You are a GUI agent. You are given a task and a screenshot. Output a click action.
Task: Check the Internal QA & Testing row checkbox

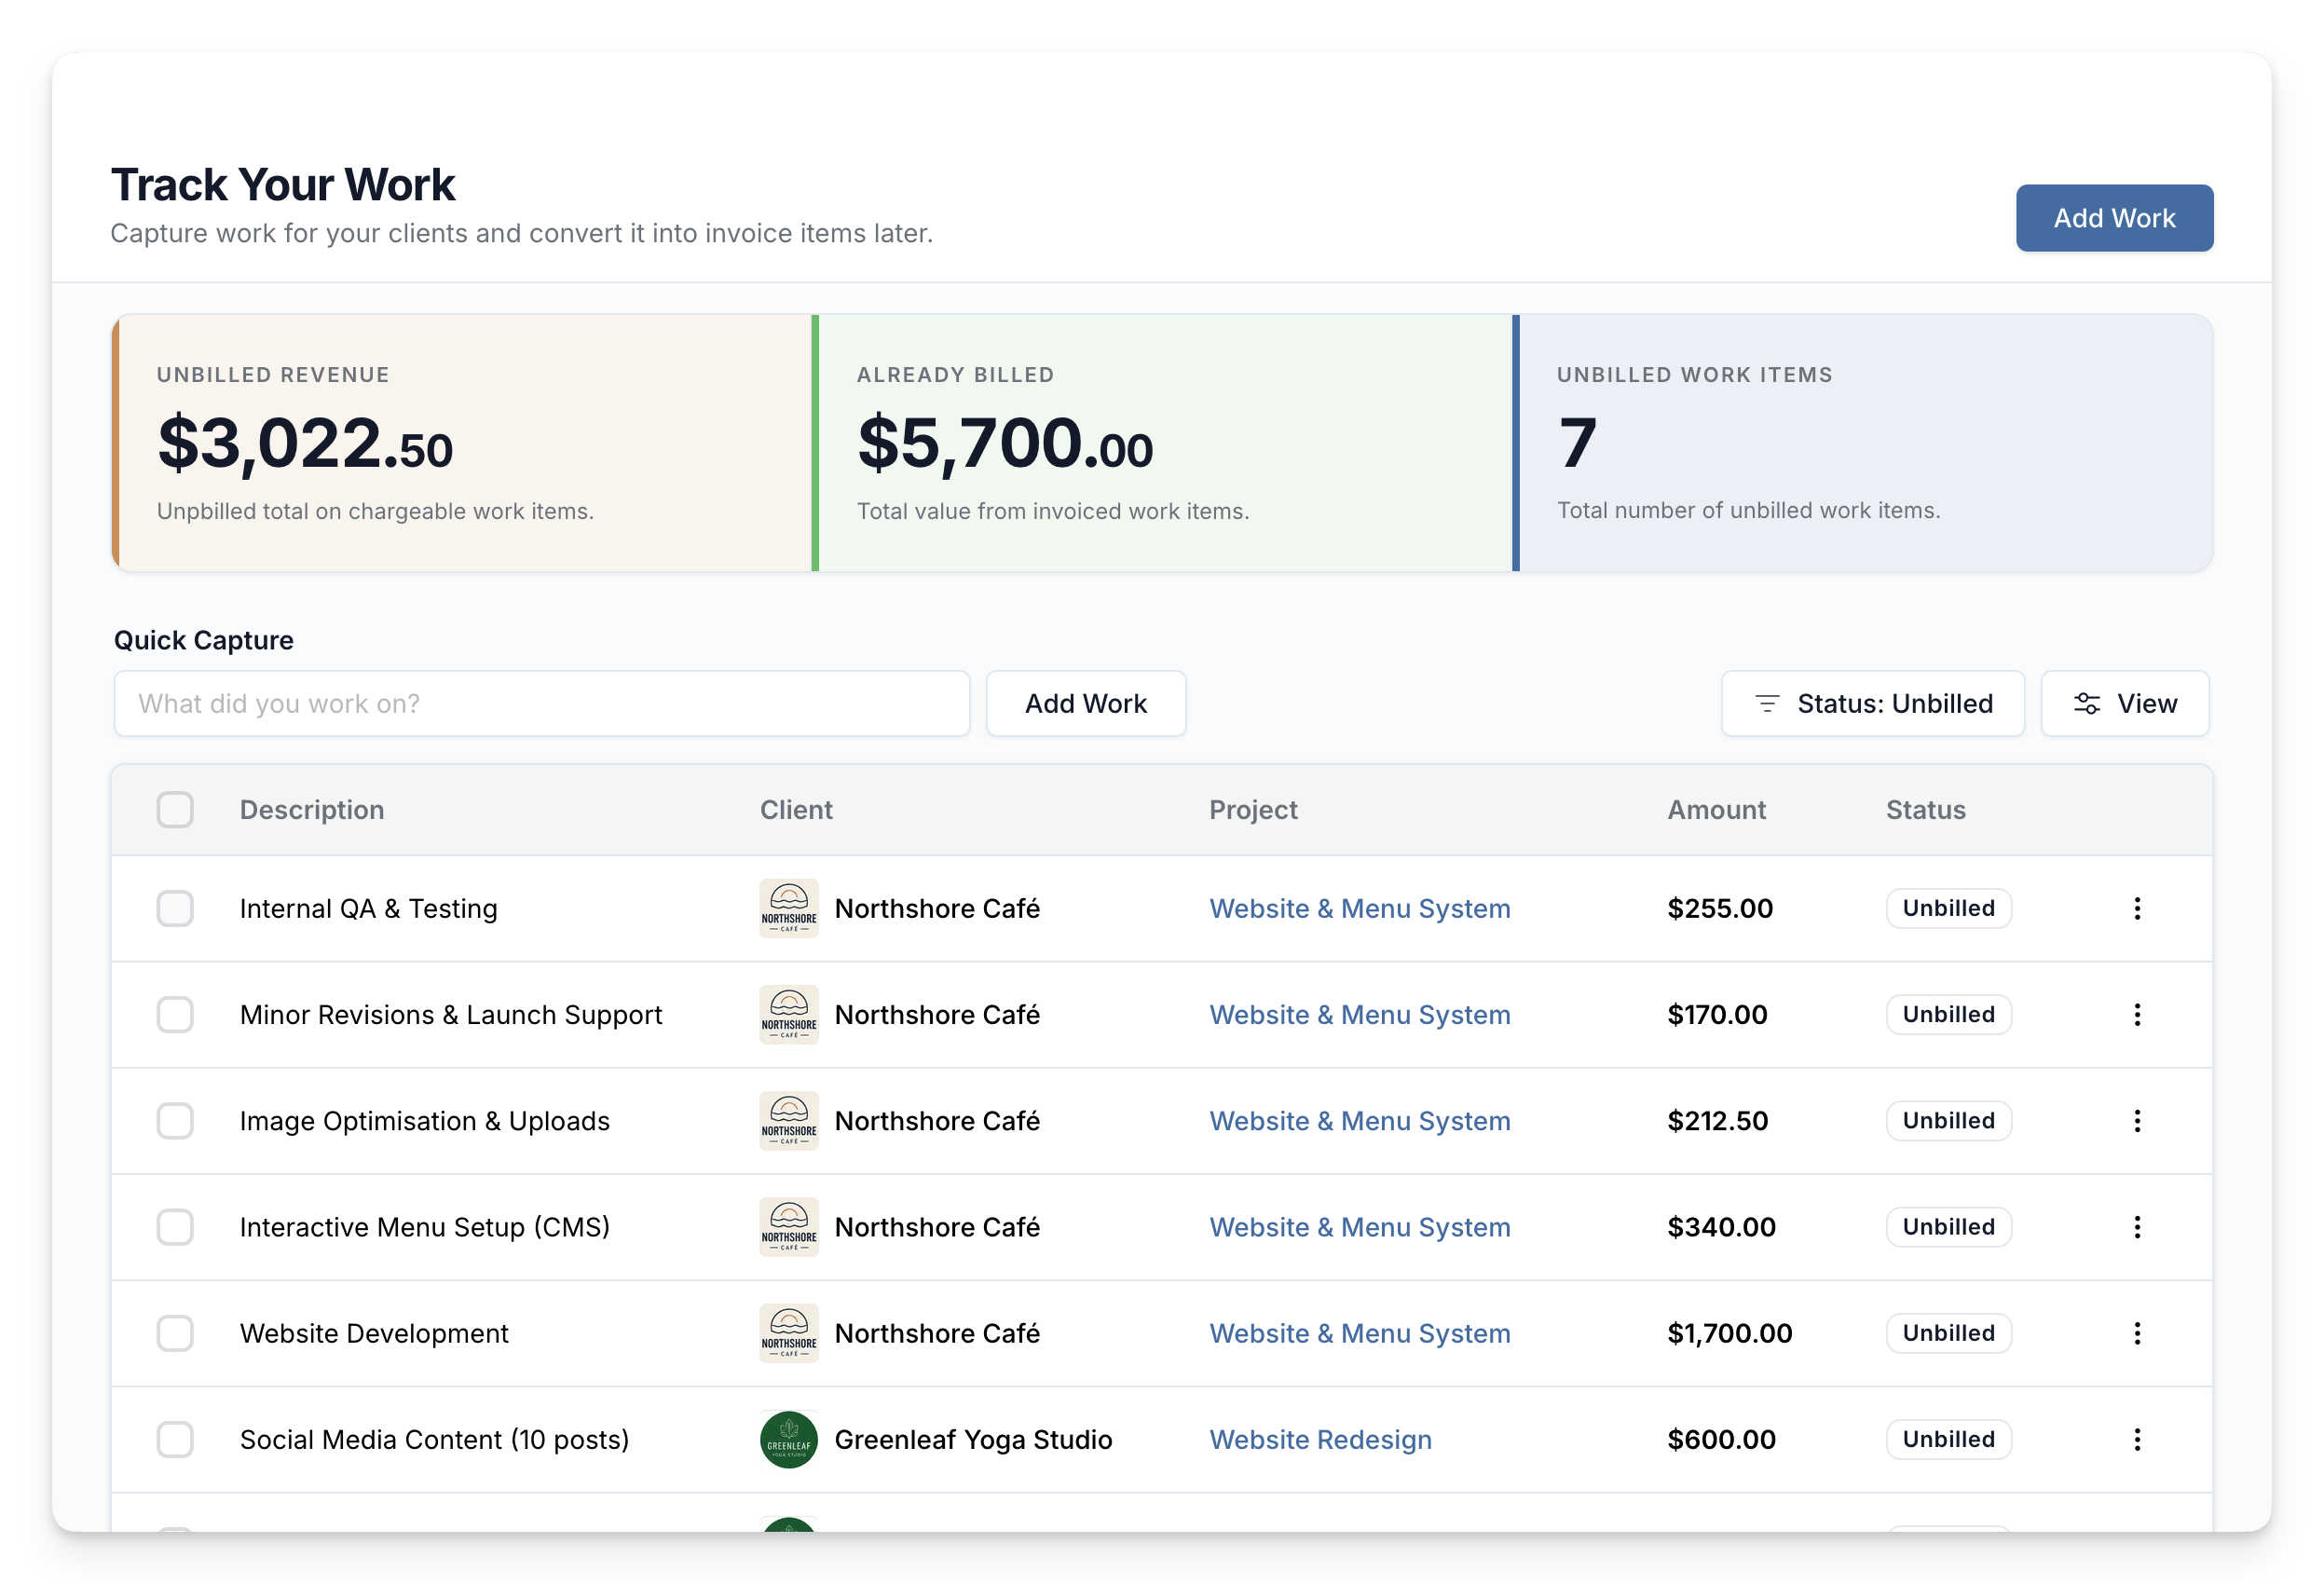(x=175, y=908)
